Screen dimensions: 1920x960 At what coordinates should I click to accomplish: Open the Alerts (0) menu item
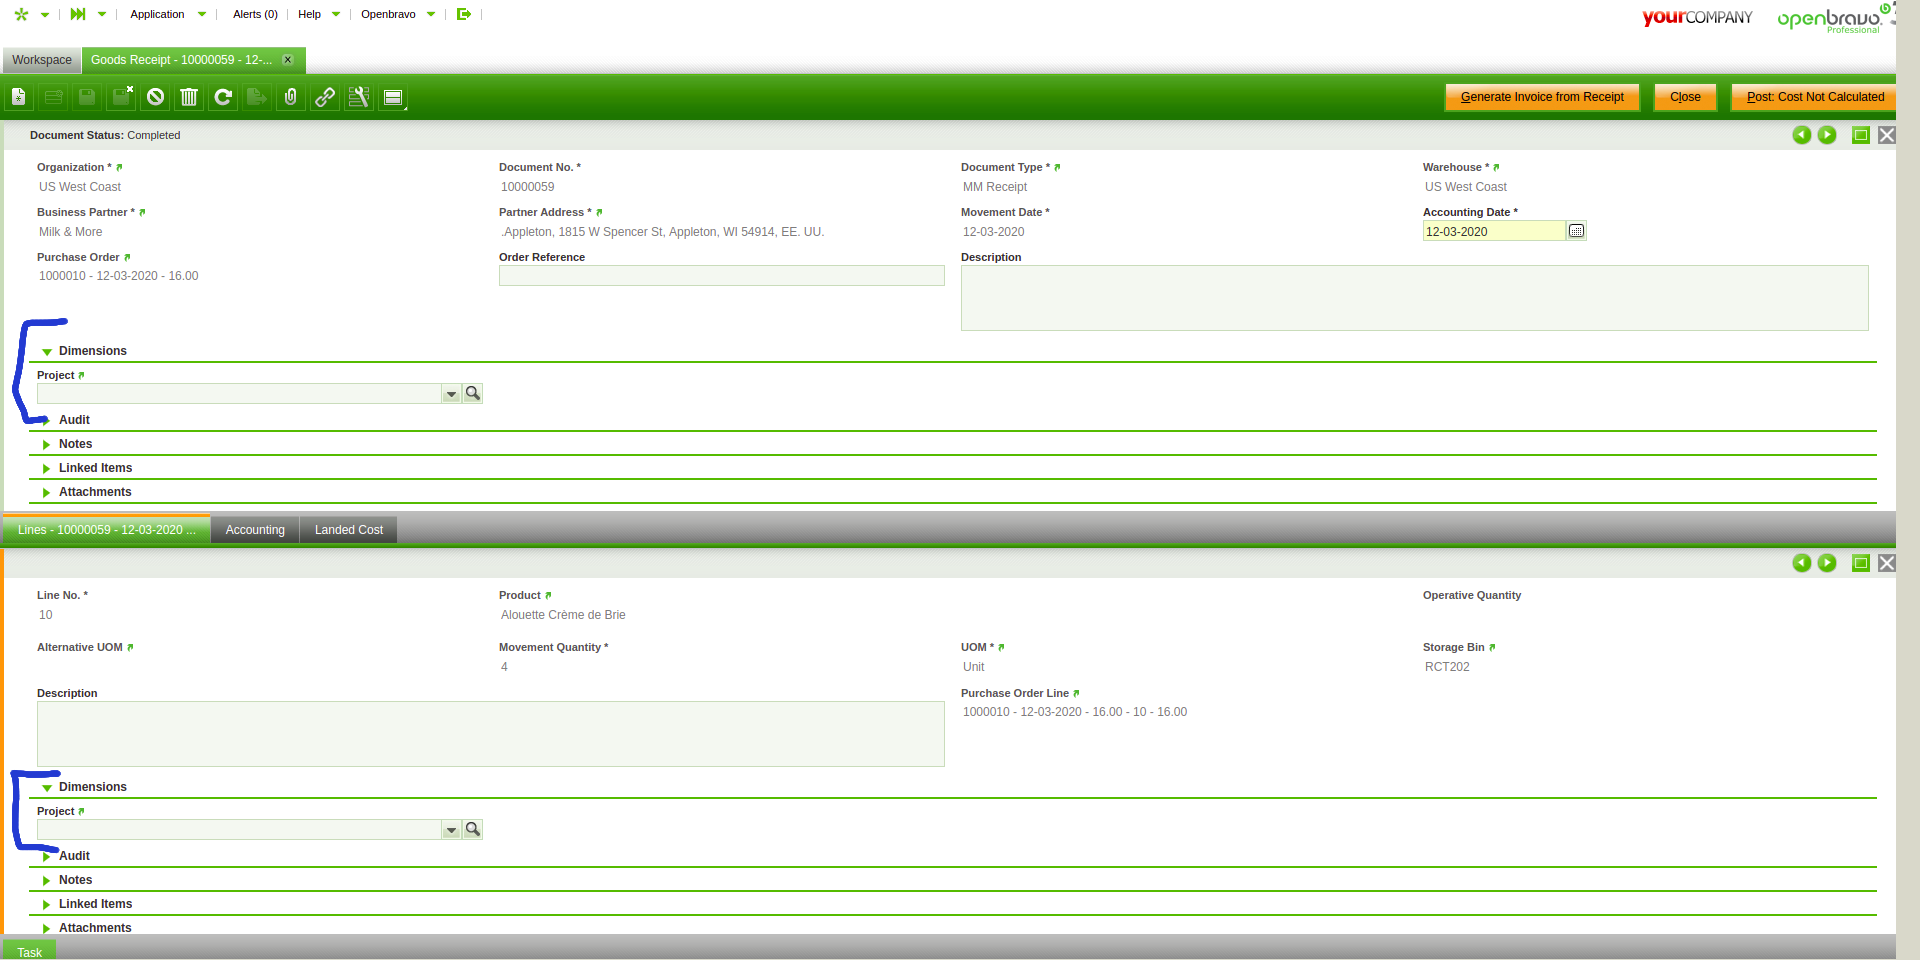255,14
